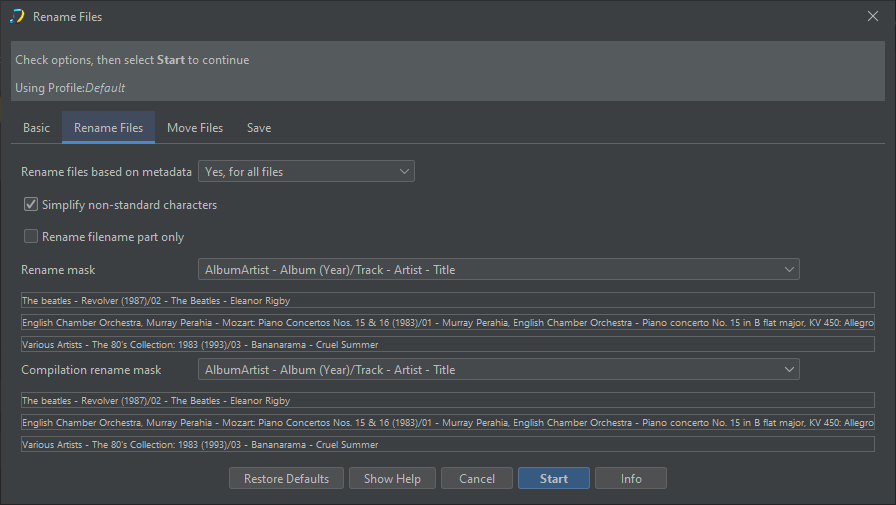Open the Move Files tab
Image resolution: width=896 pixels, height=505 pixels.
pos(195,128)
